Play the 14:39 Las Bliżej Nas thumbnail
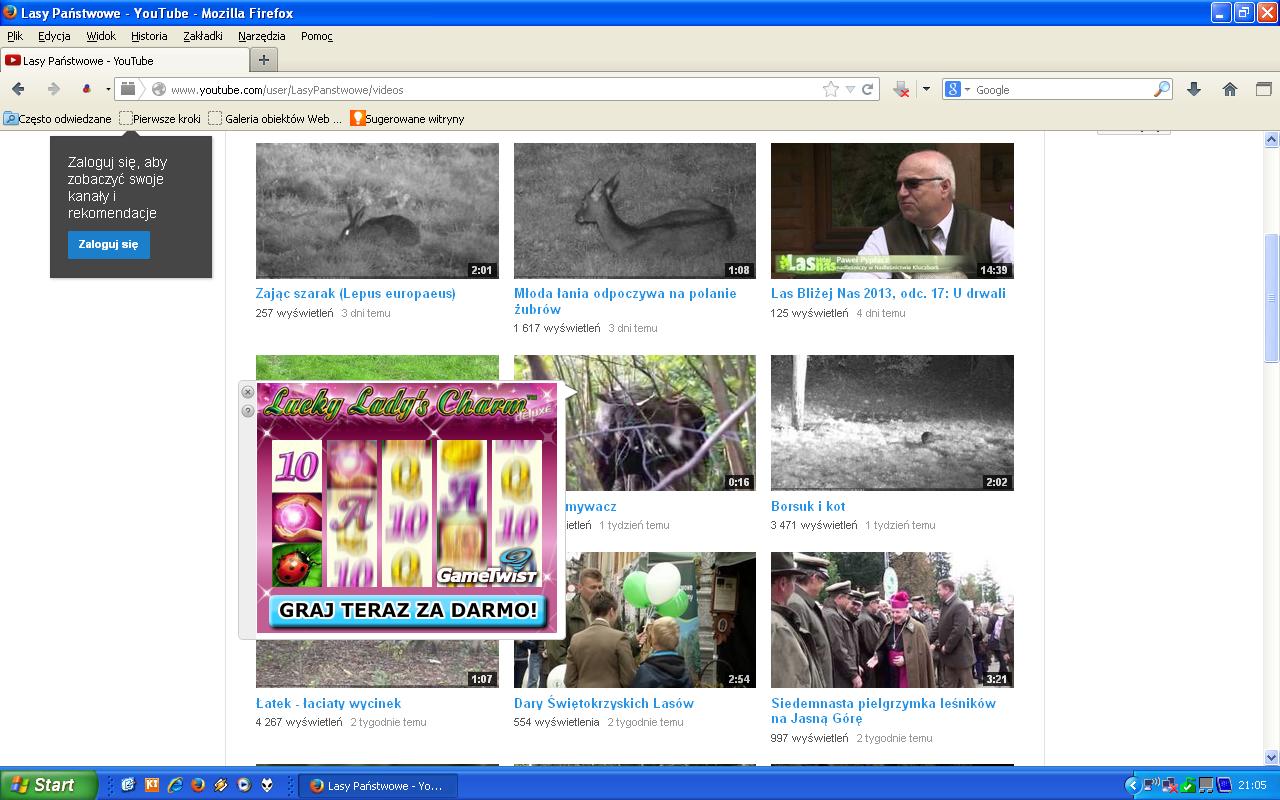Viewport: 1280px width, 800px height. pos(892,211)
